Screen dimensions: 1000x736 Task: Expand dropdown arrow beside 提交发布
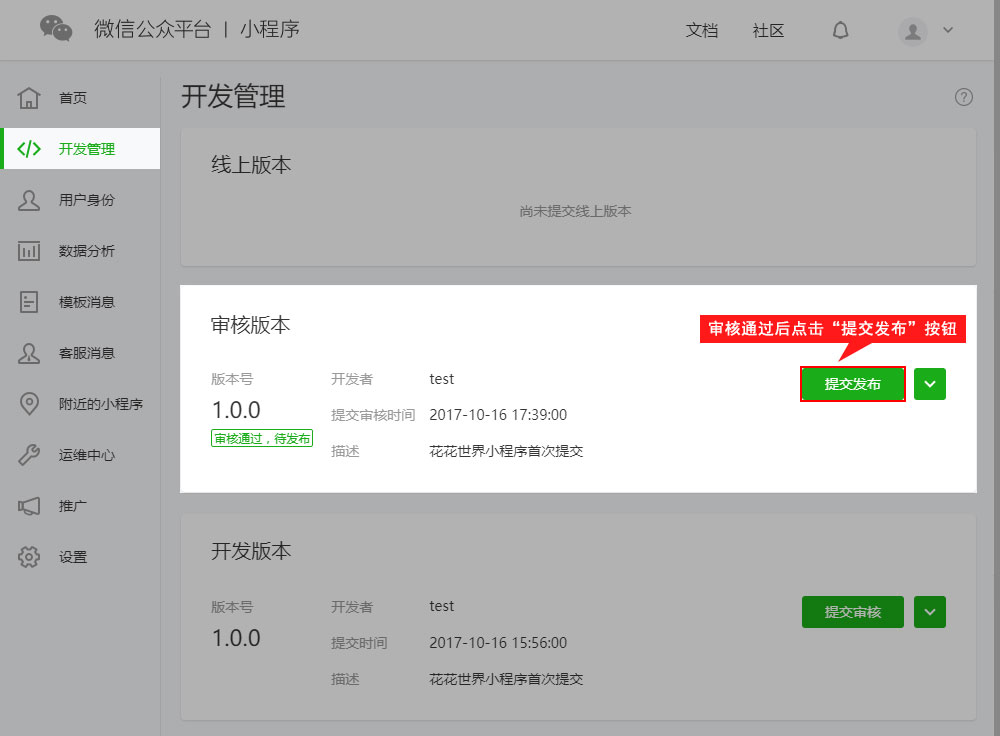coord(930,384)
